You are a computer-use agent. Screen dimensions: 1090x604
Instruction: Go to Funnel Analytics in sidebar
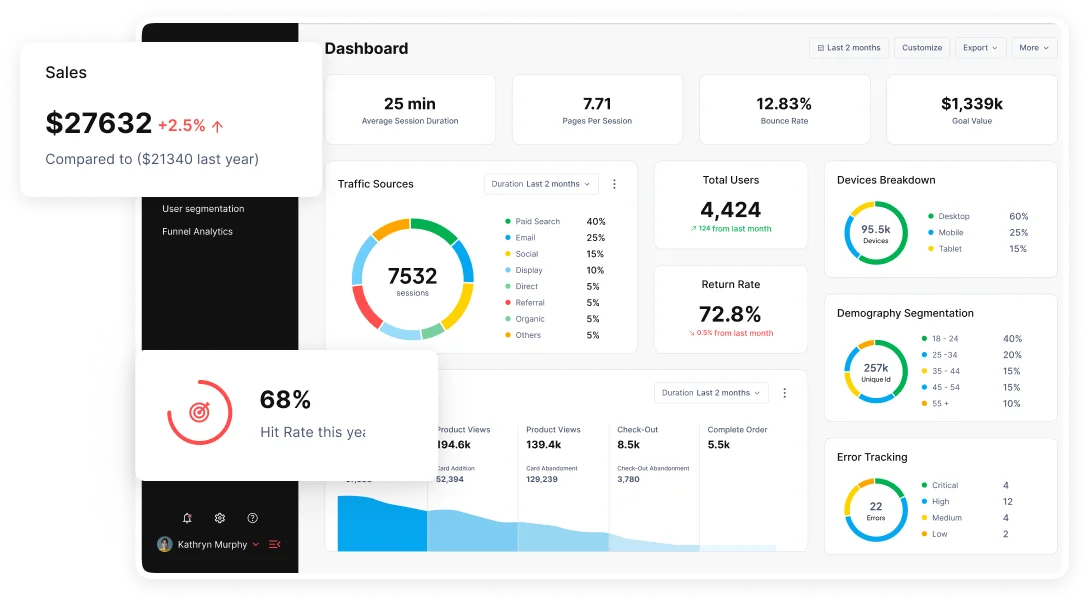pyautogui.click(x=197, y=231)
